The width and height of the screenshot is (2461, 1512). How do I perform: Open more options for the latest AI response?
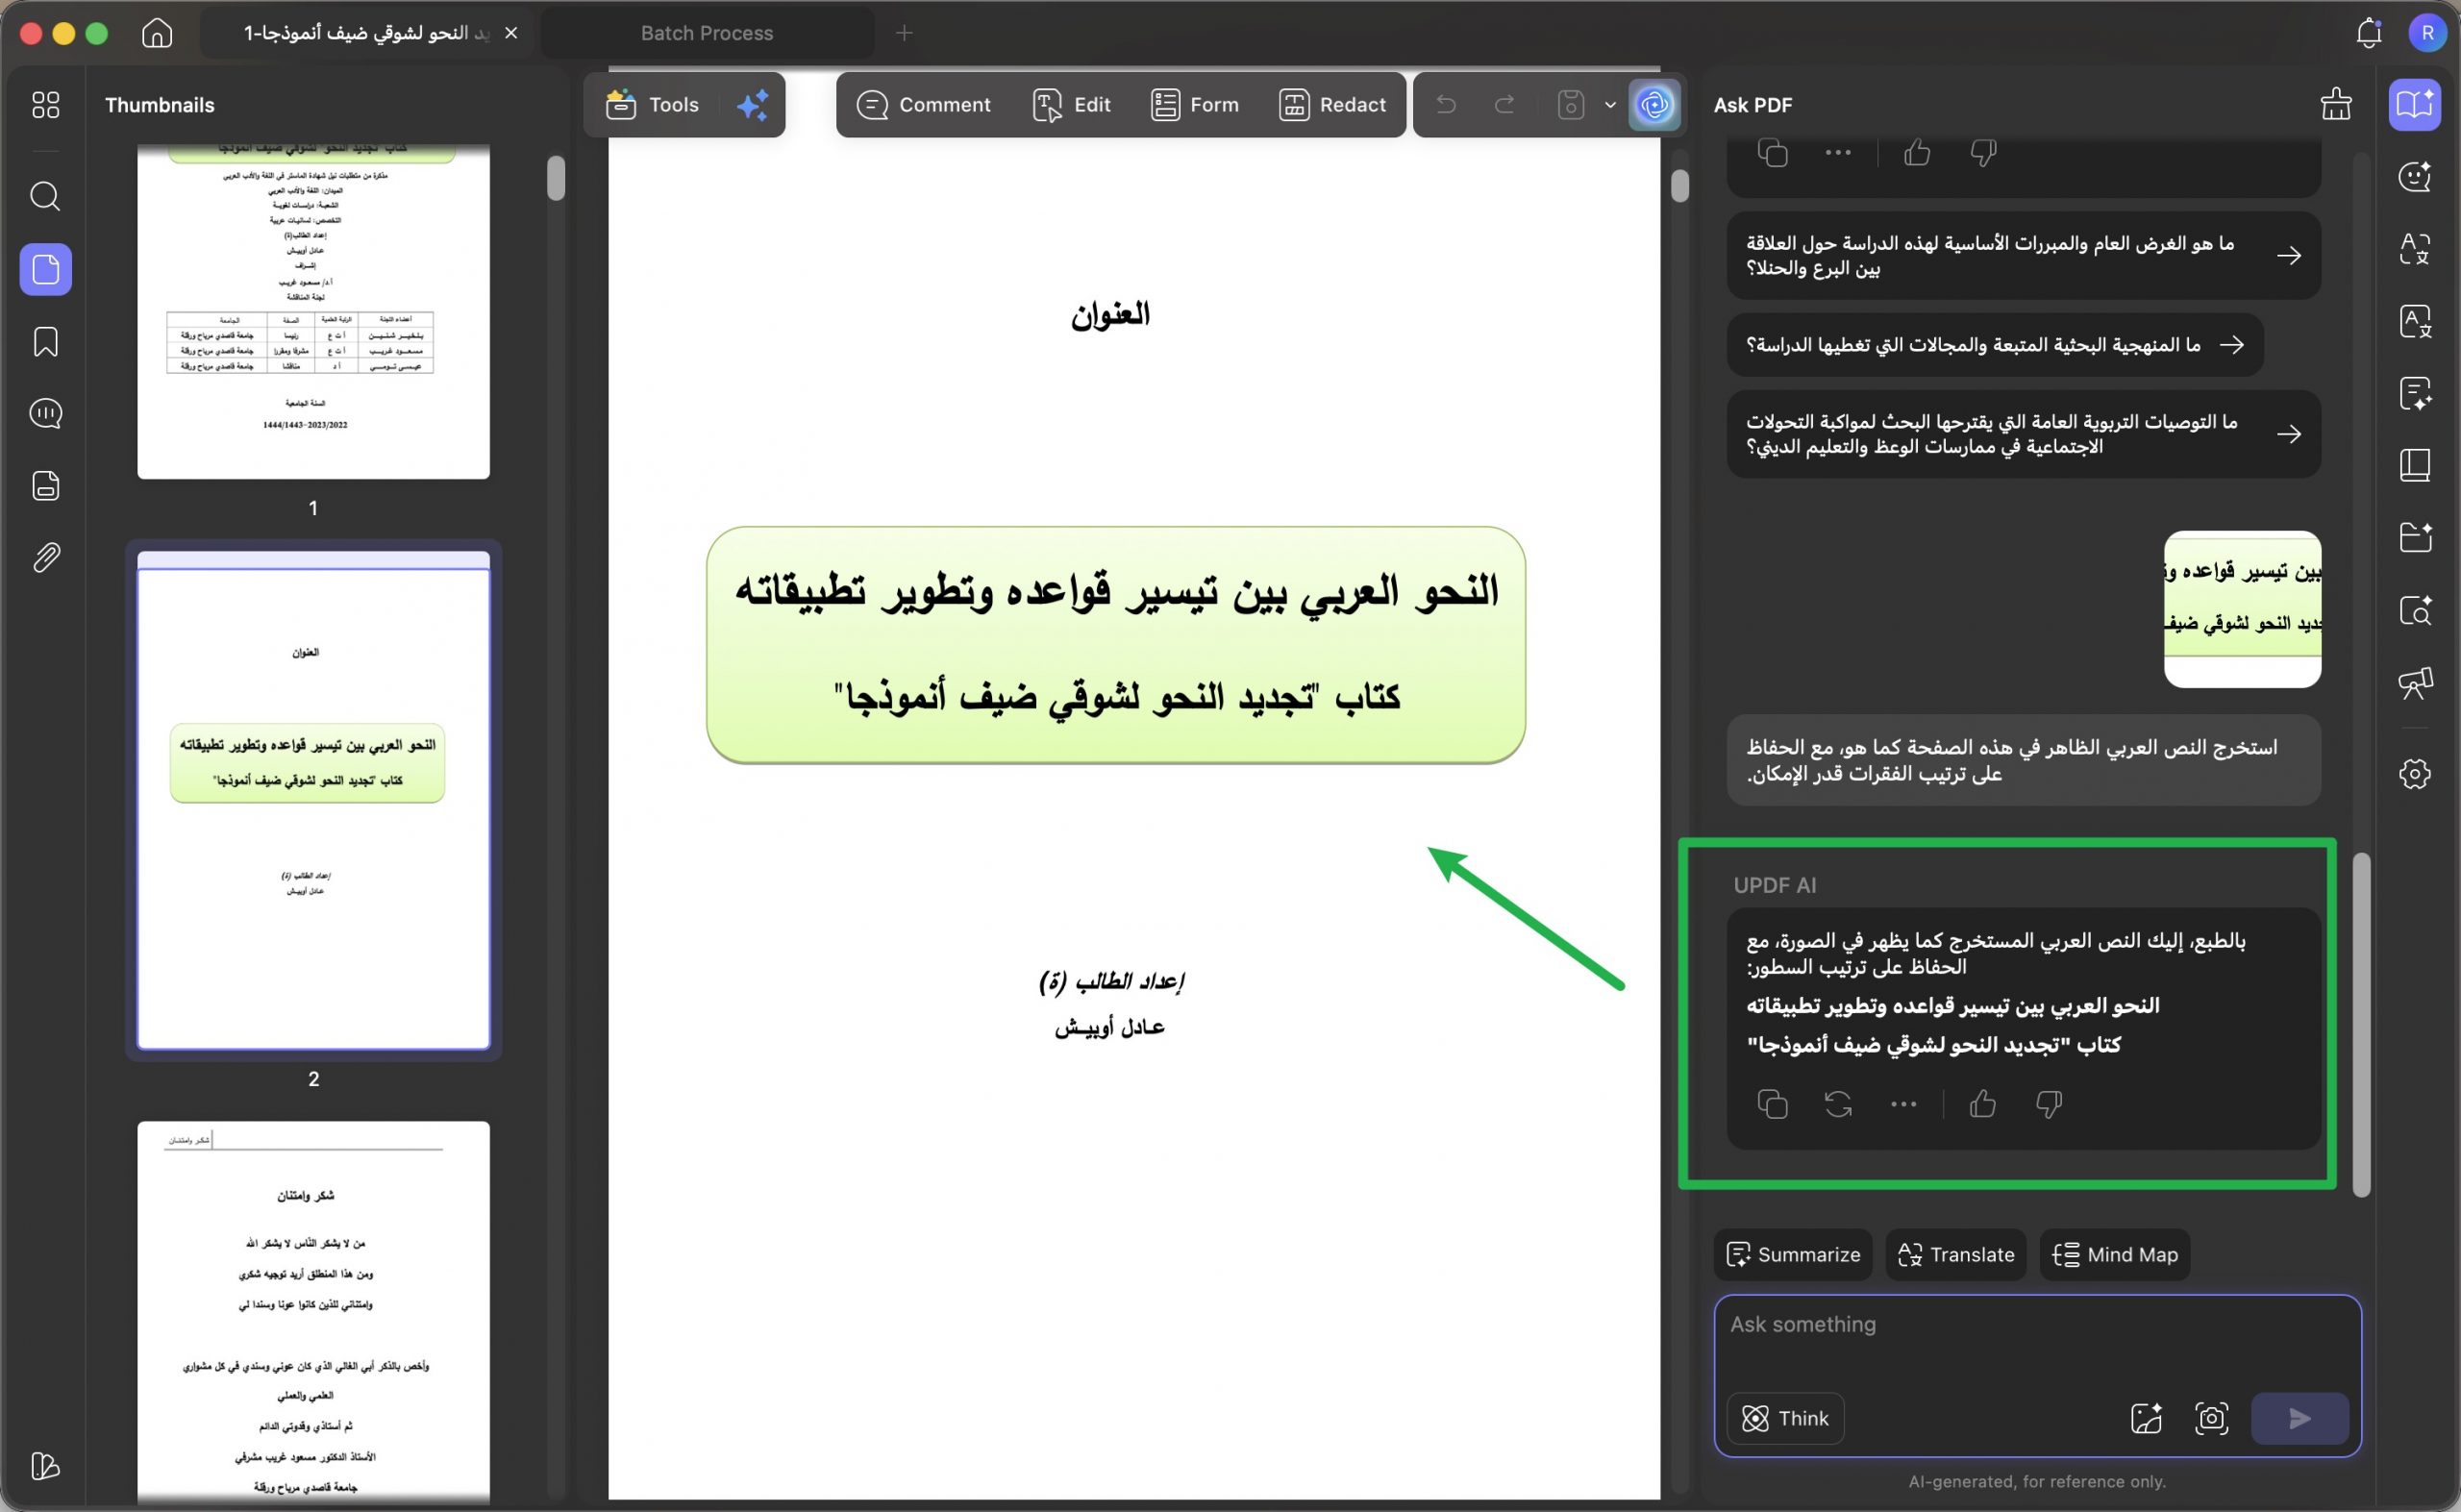[1903, 1104]
